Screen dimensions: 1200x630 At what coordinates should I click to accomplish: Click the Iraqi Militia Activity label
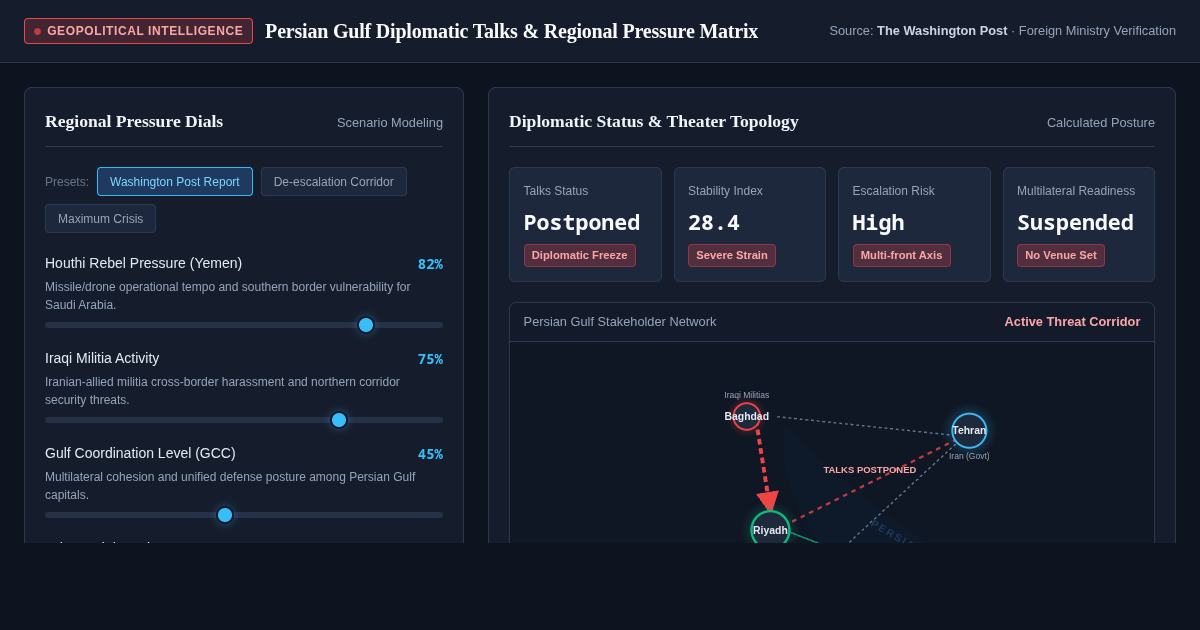[x=102, y=358]
